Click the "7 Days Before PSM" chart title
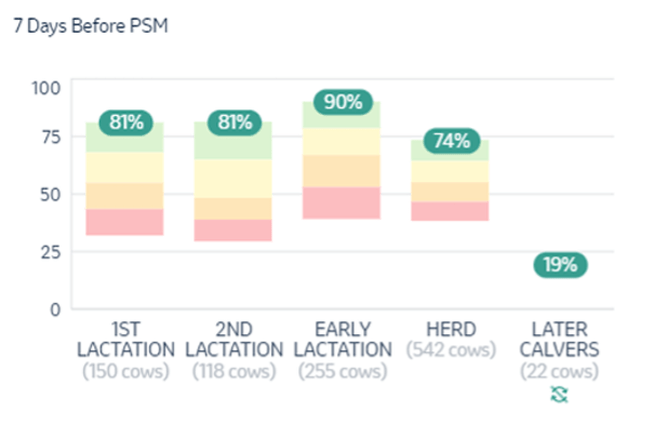Image resolution: width=668 pixels, height=421 pixels. click(90, 27)
